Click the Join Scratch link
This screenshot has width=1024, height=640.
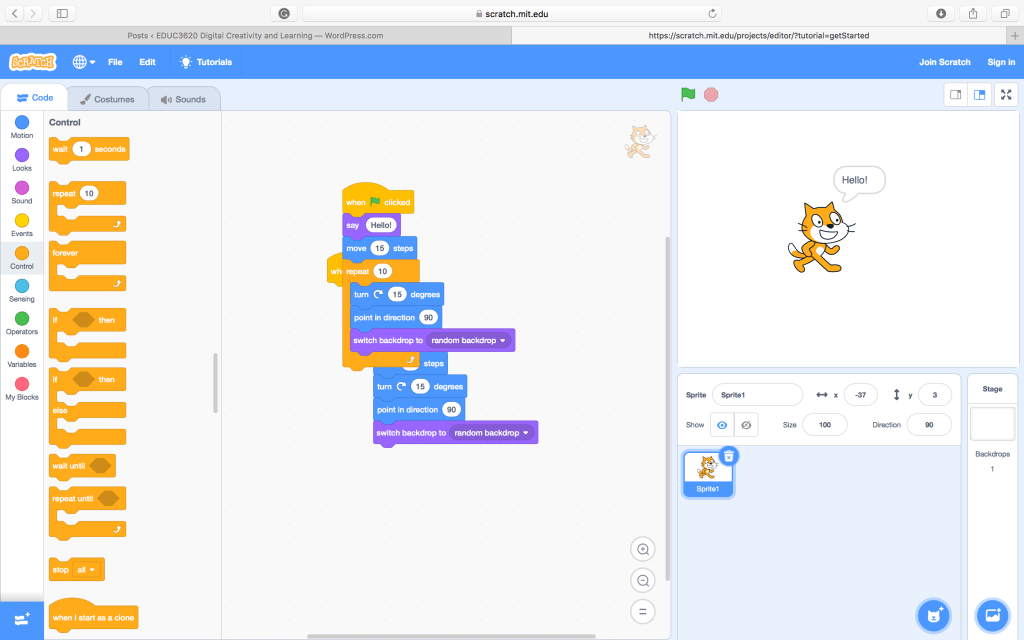click(944, 62)
